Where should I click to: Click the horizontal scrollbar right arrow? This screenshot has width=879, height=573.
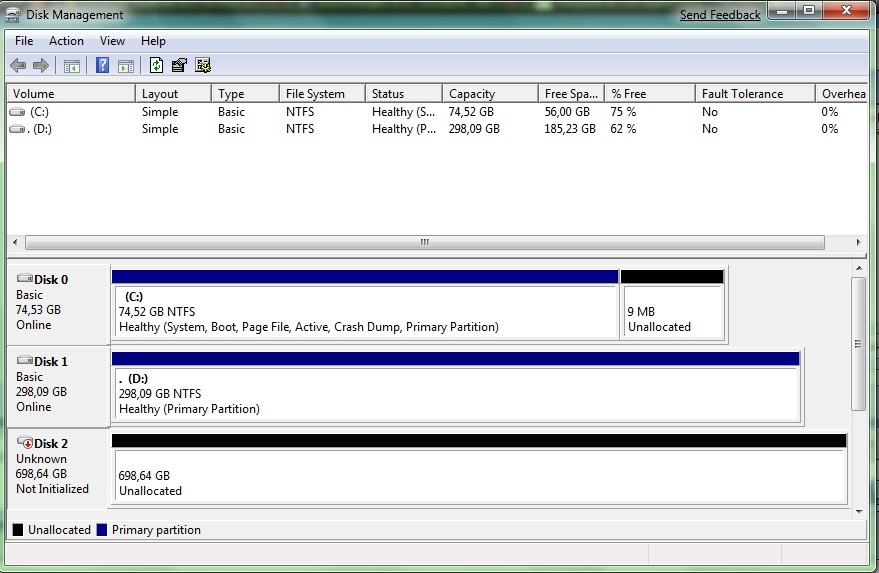pyautogui.click(x=858, y=242)
